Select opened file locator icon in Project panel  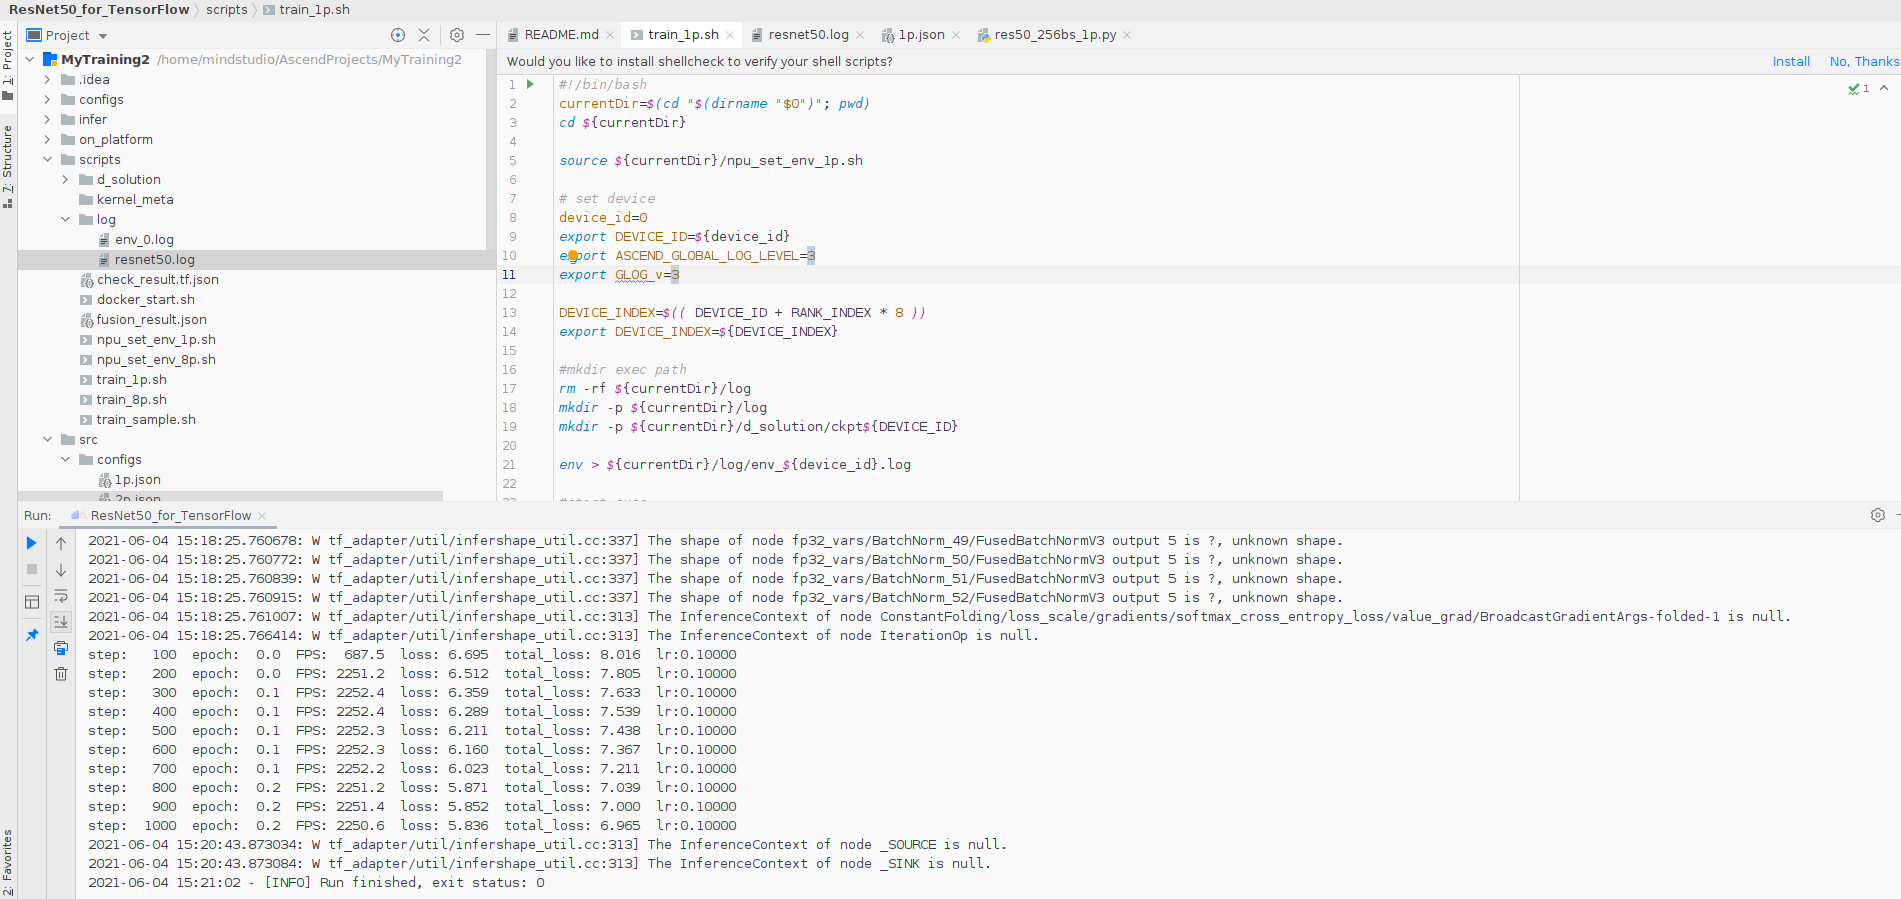(x=398, y=35)
